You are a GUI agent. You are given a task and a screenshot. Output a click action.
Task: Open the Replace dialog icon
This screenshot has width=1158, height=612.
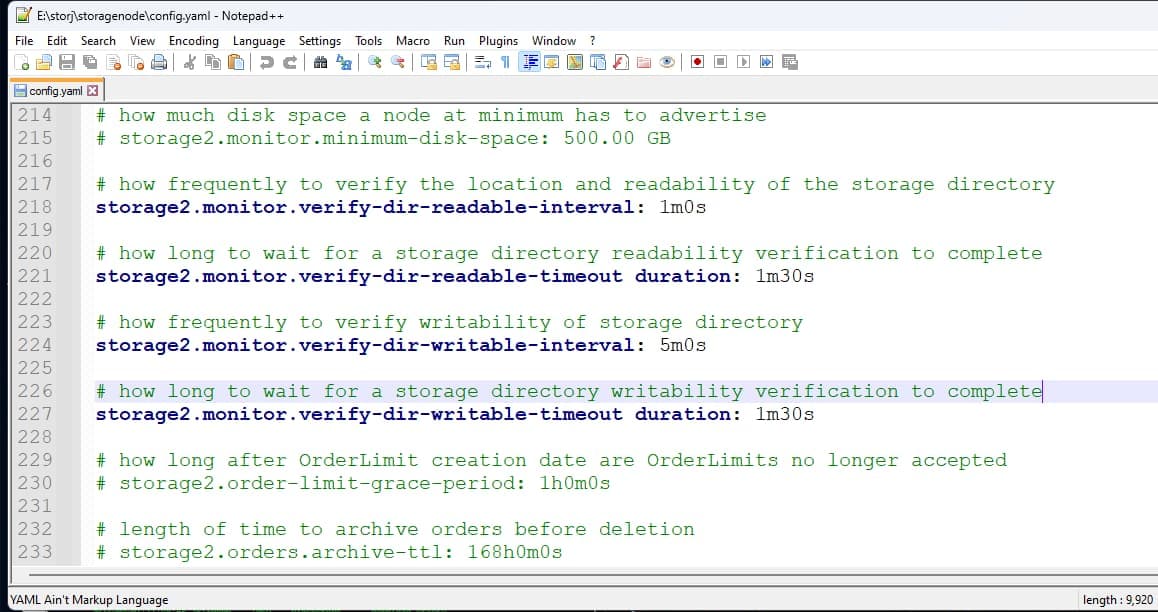tap(343, 63)
